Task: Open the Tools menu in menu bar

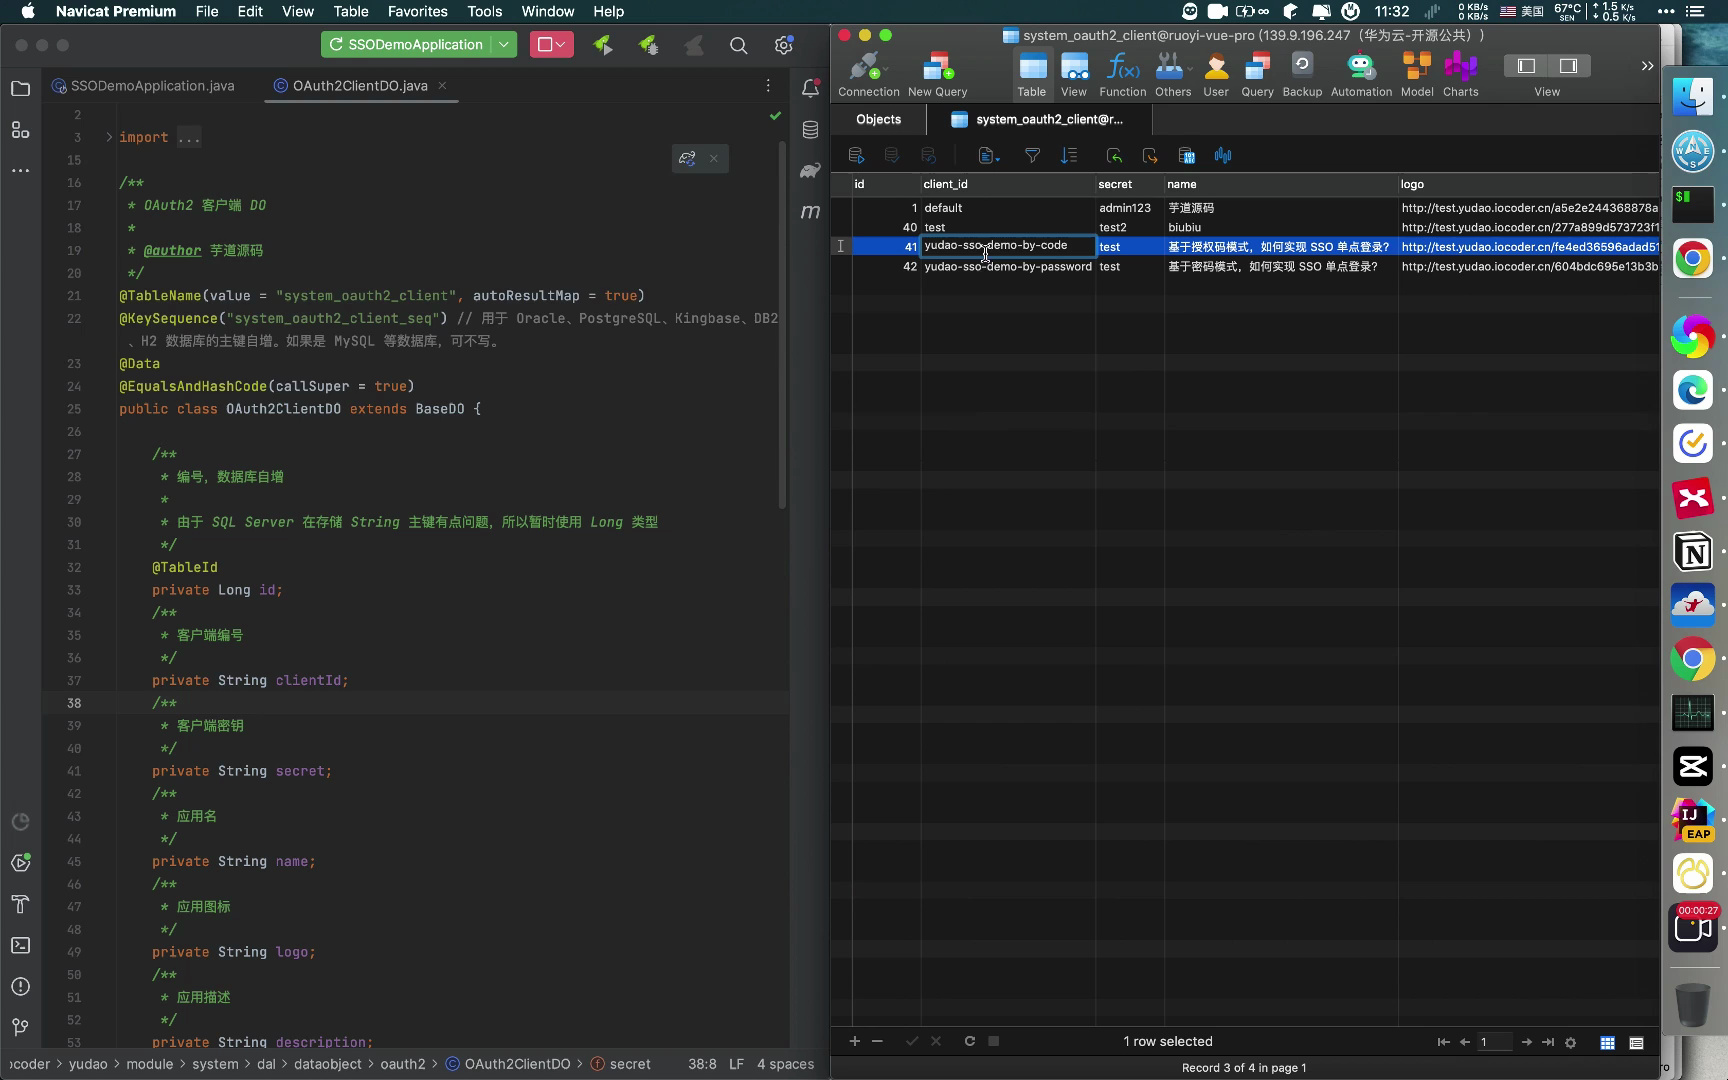Action: (x=485, y=11)
